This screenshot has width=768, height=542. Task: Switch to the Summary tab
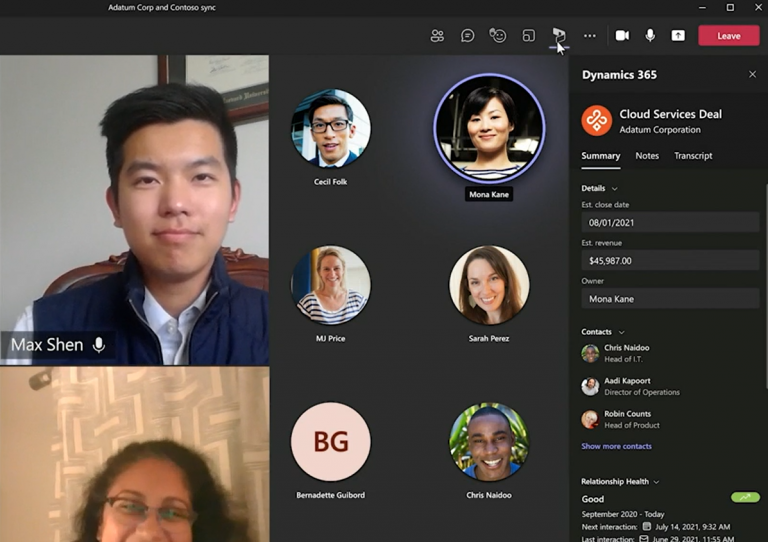pos(600,156)
